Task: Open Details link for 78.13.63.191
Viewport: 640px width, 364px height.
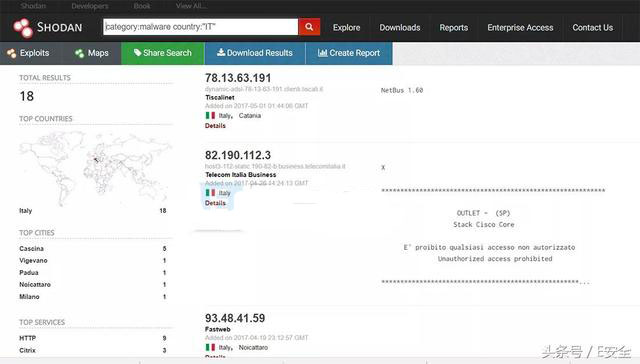Action: 215,126
